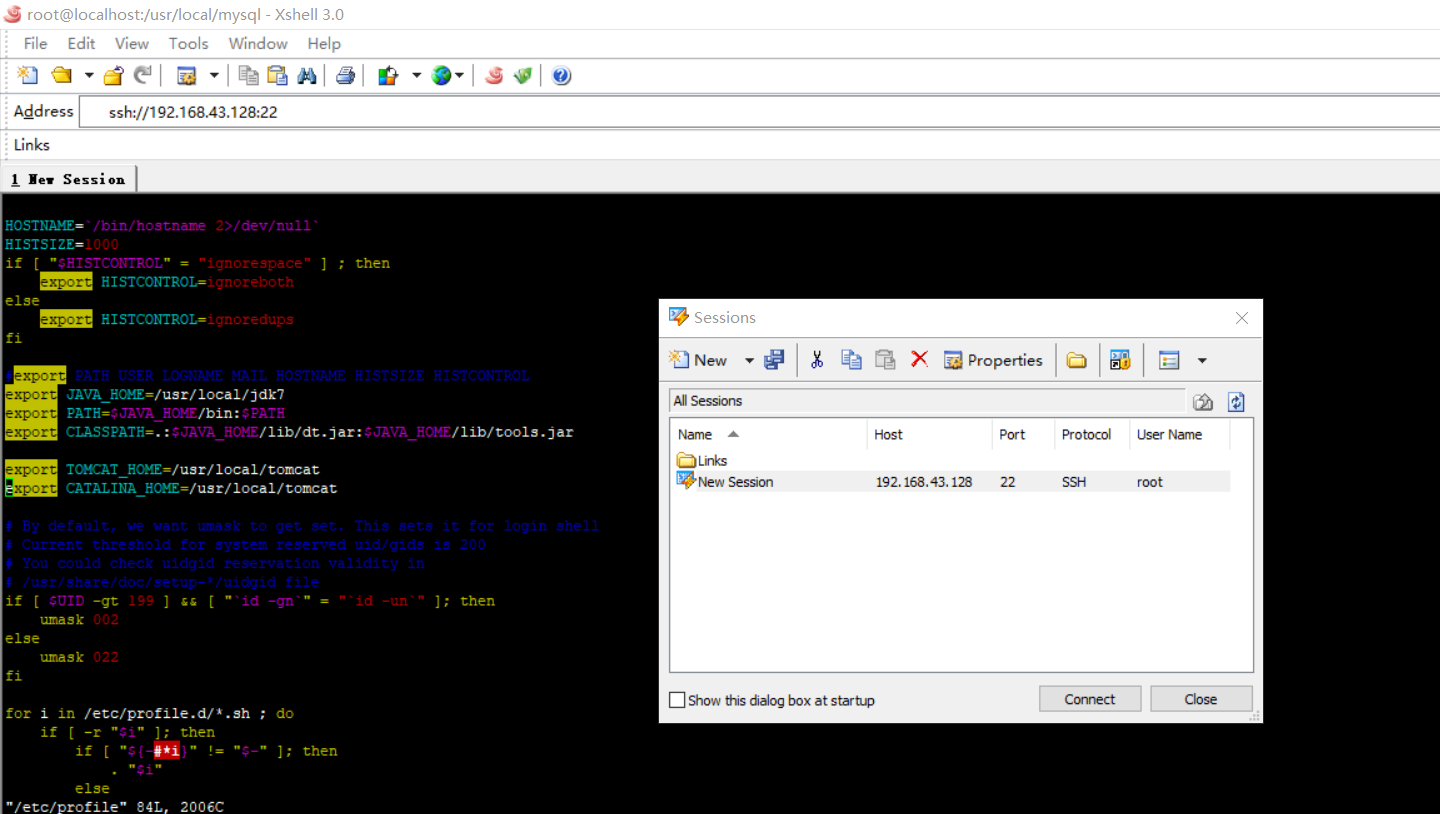The image size is (1440, 814).
Task: Click the printer icon
Action: point(345,75)
